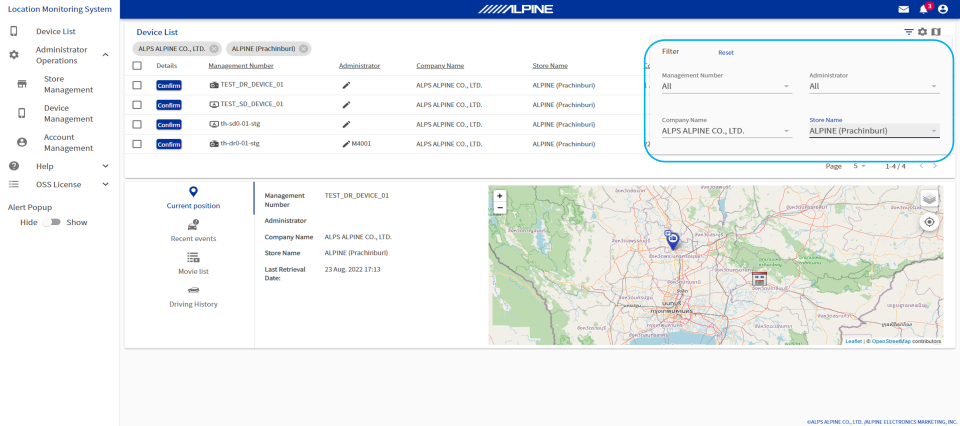
Task: Toggle the Alert Popup Hide/Show switch
Action: click(x=51, y=222)
